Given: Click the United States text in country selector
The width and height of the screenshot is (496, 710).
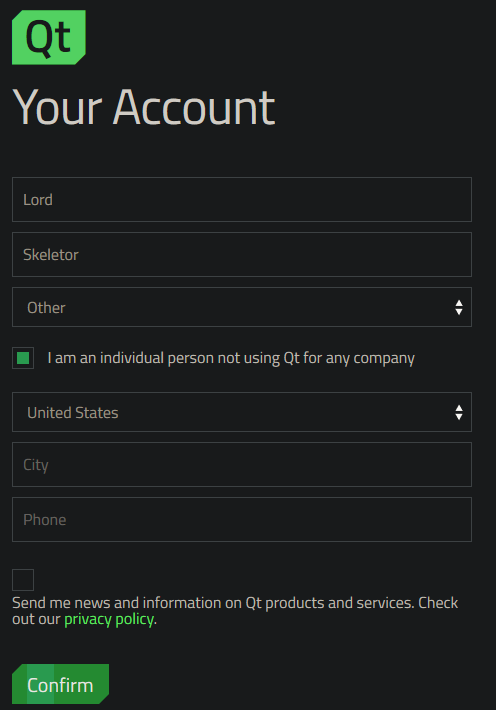Looking at the screenshot, I should 72,413.
